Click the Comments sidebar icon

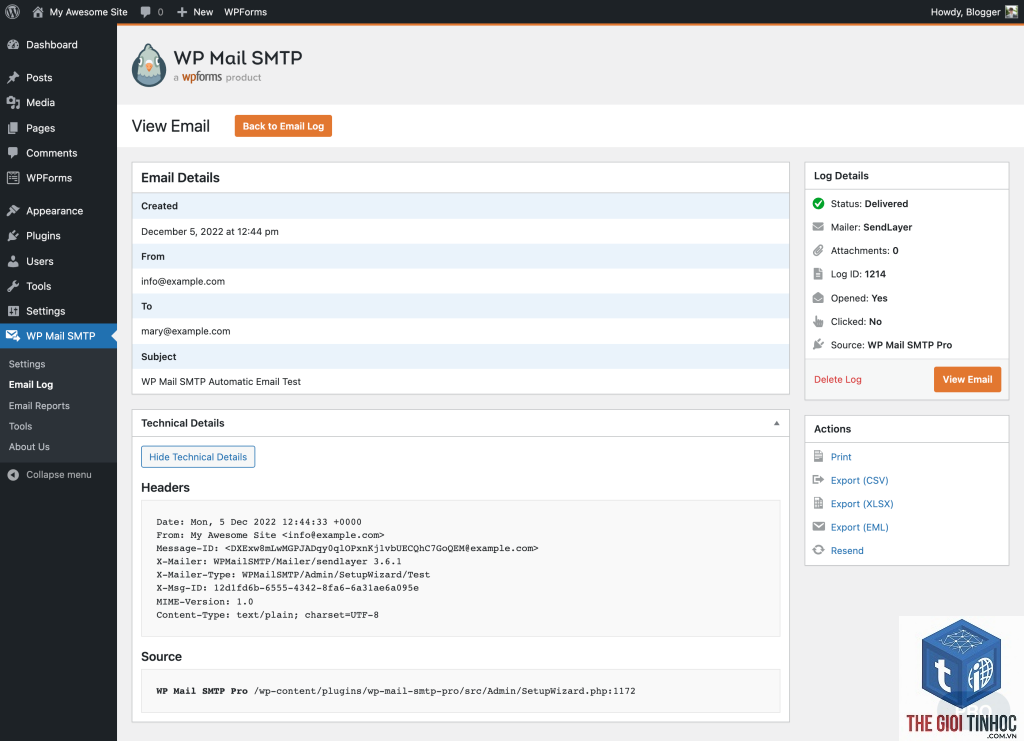(13, 153)
